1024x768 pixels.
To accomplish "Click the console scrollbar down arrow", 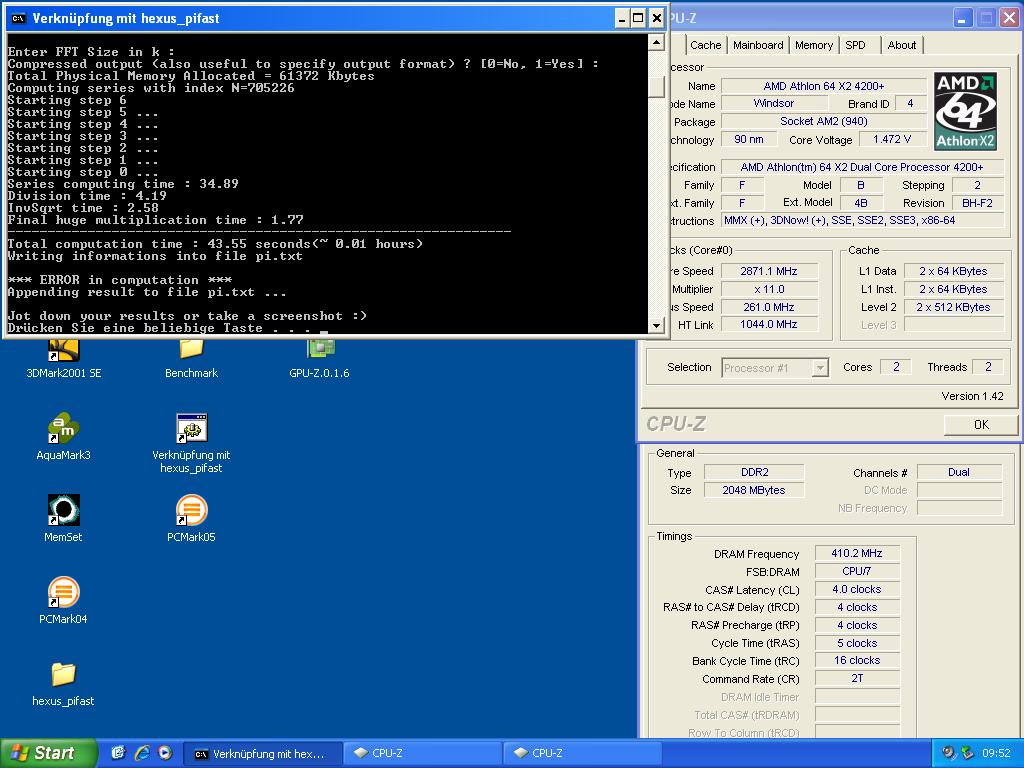I will pyautogui.click(x=656, y=325).
